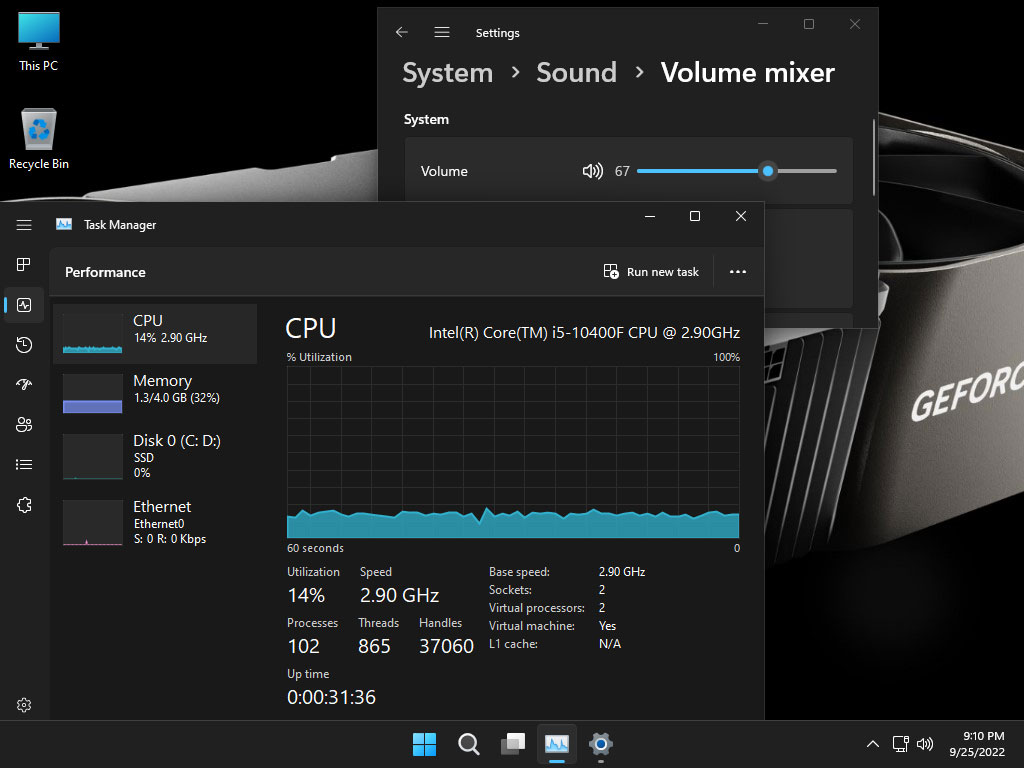Click Task Manager icon on taskbar

point(557,744)
